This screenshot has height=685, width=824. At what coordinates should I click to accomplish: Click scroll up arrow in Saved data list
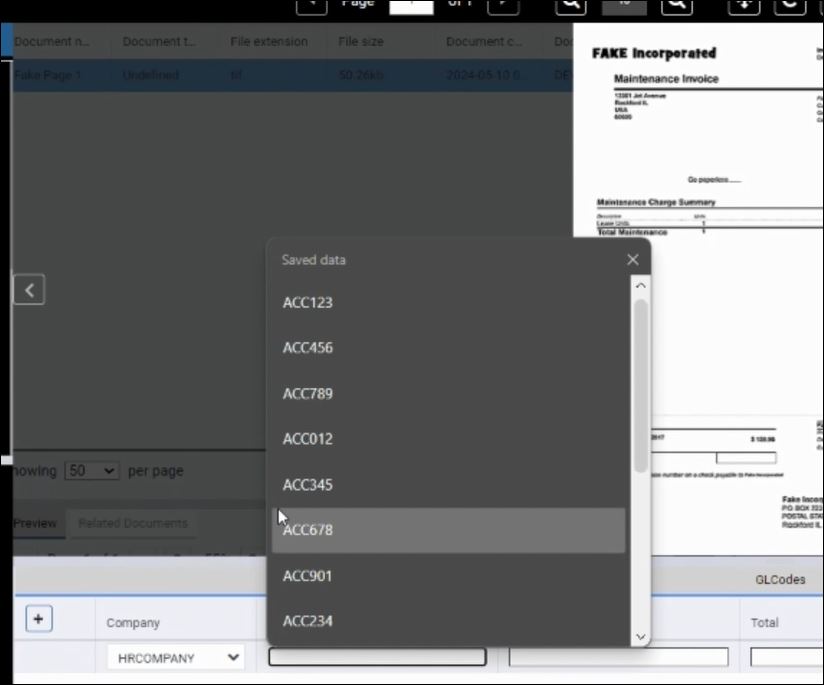point(640,286)
